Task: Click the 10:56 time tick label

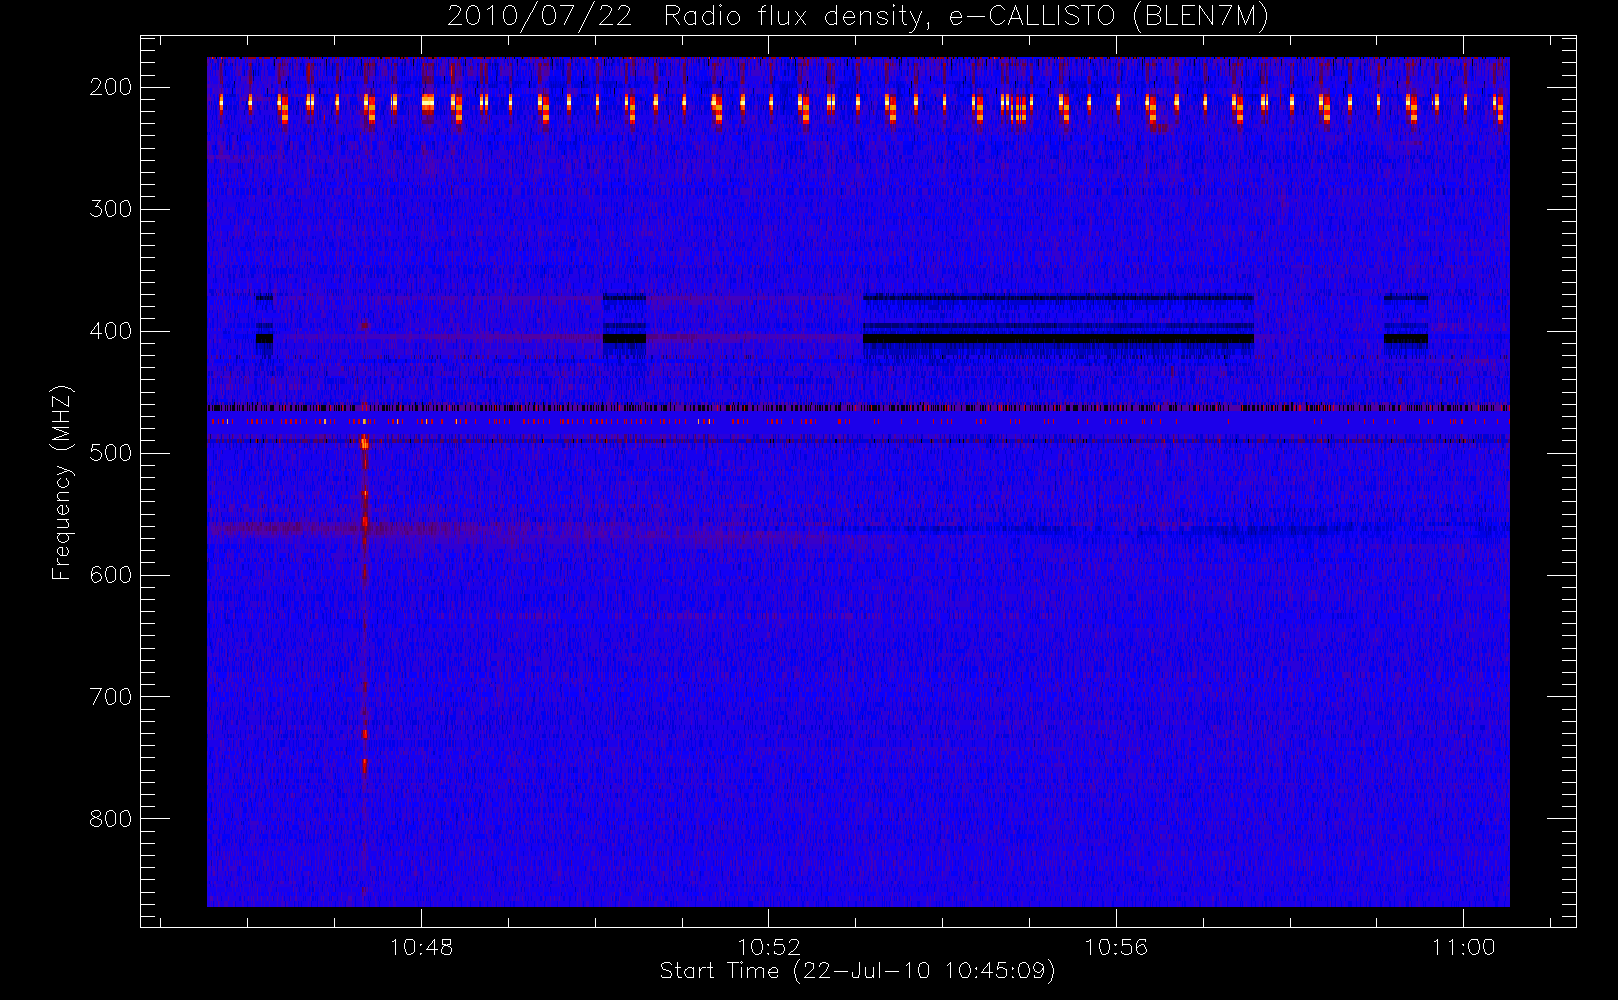Action: [x=1116, y=947]
